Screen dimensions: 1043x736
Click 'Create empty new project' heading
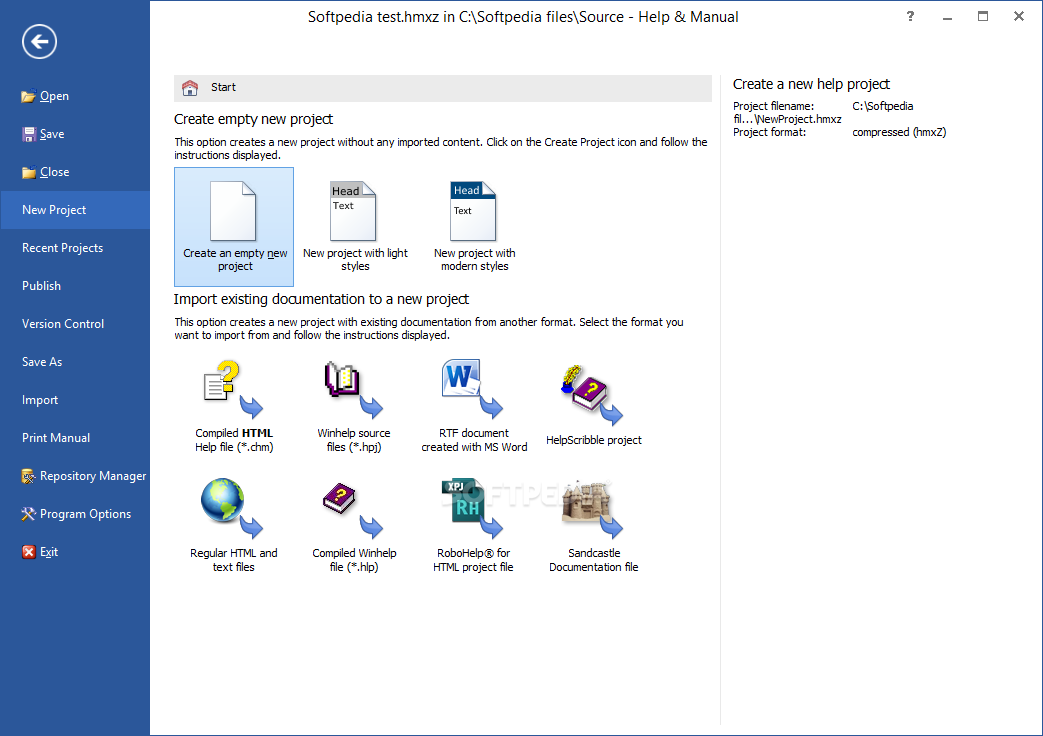click(253, 120)
